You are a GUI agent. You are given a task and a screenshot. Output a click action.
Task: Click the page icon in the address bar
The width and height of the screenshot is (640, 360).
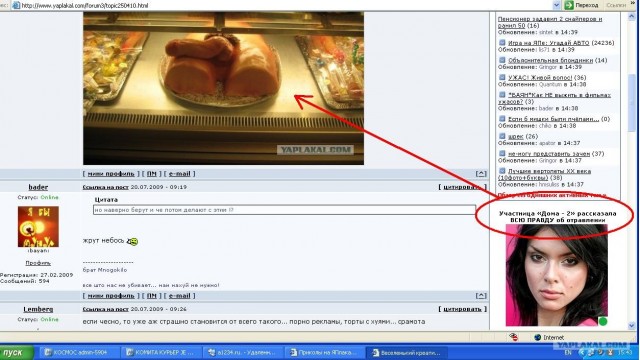(16, 5)
